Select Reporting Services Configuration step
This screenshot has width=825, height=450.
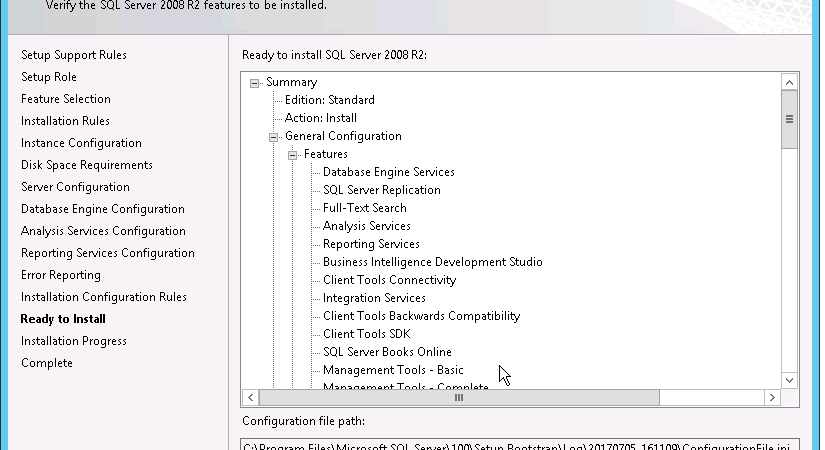coord(108,253)
